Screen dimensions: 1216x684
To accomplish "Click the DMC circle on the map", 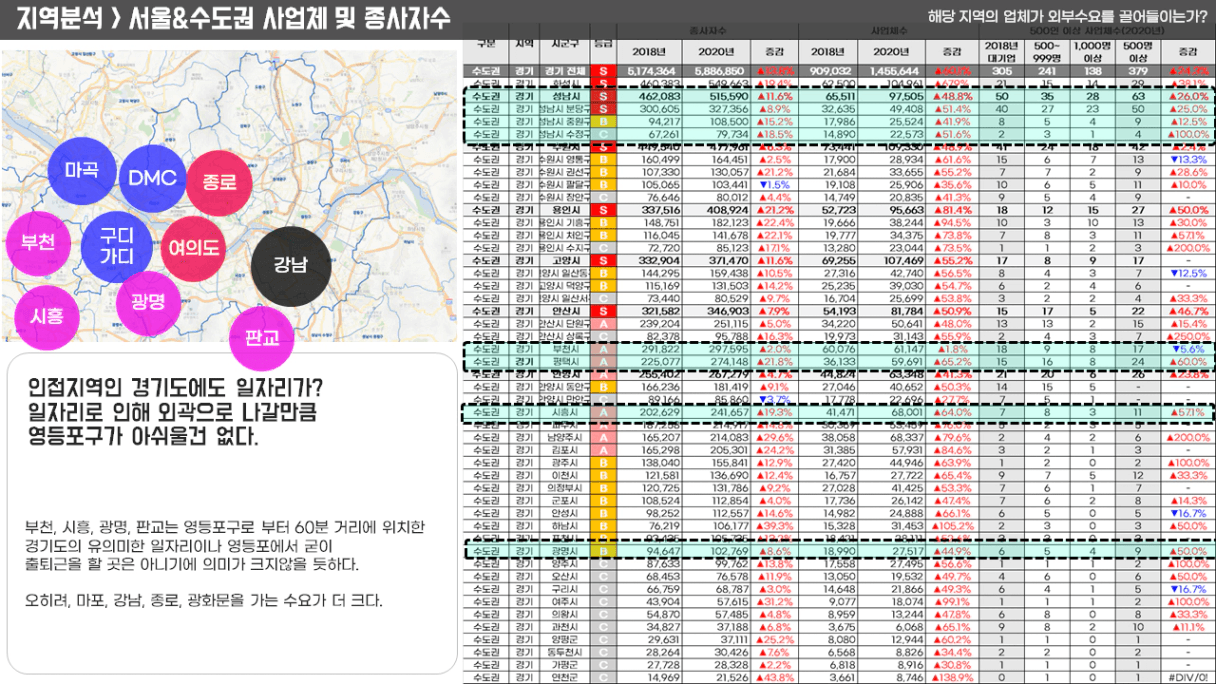I will click(152, 179).
